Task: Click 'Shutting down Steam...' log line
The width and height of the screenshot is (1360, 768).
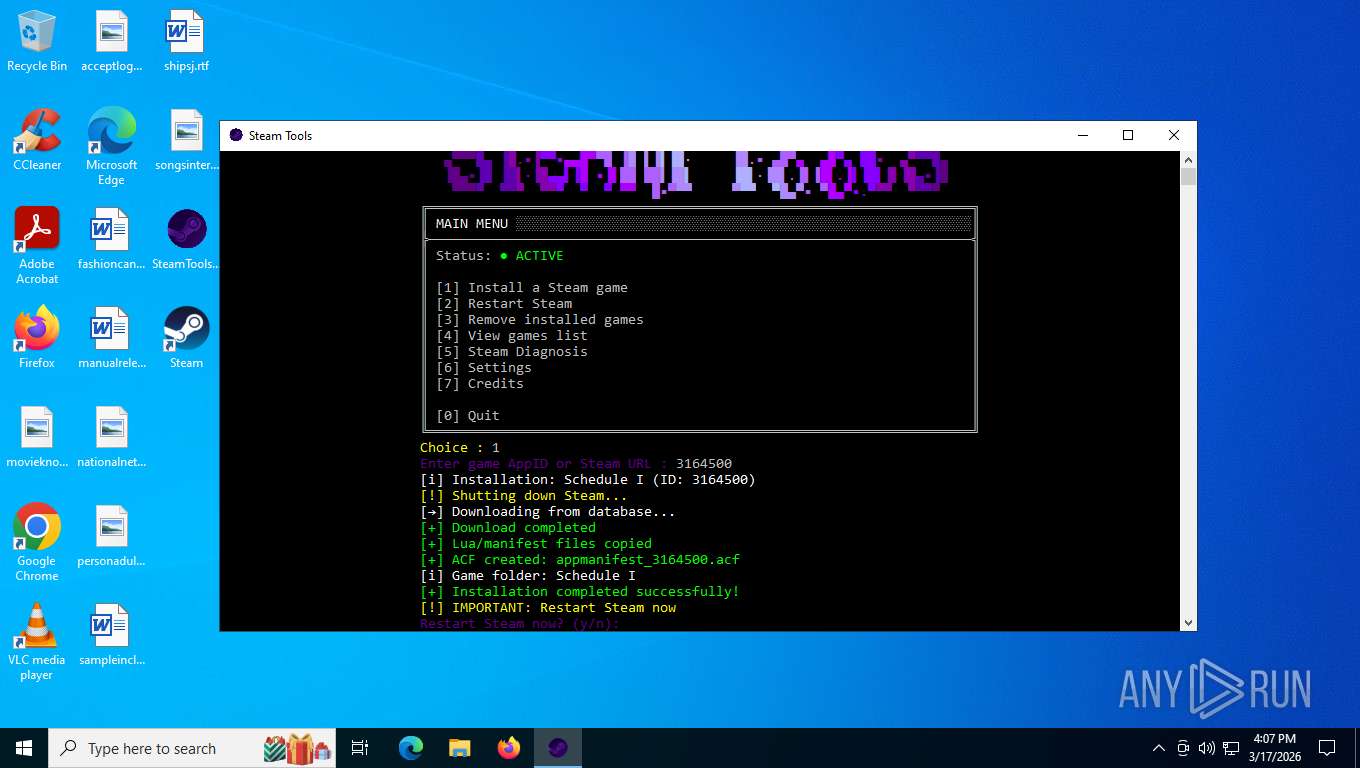Action: [524, 496]
